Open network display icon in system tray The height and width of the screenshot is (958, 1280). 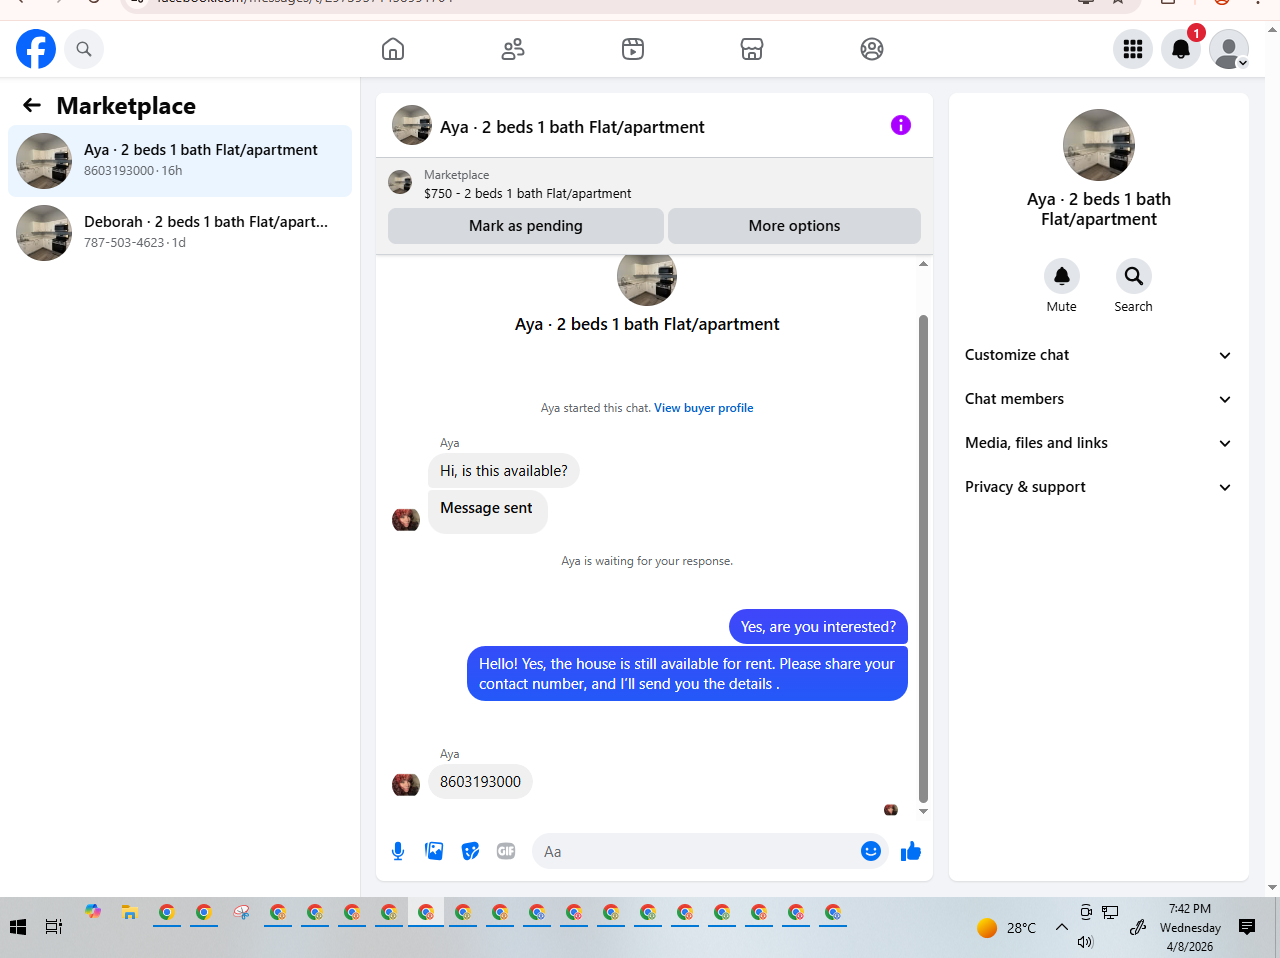1110,912
